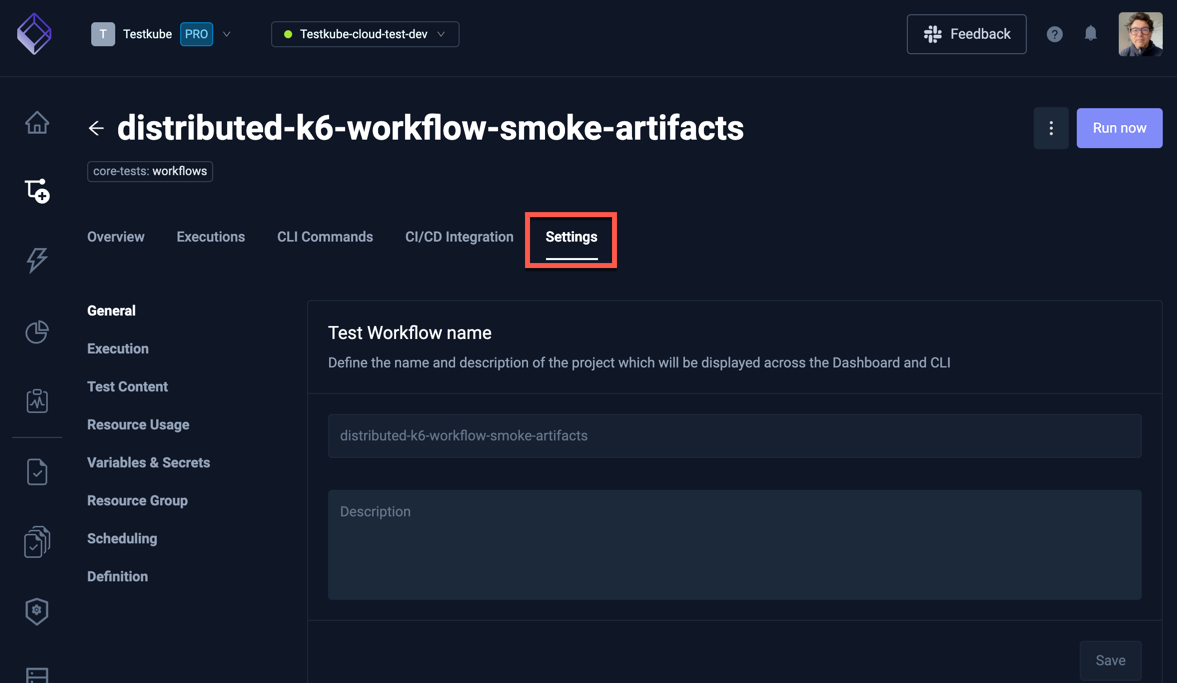Open the notifications bell icon
Screen dimensions: 1177x683
[x=1091, y=34]
